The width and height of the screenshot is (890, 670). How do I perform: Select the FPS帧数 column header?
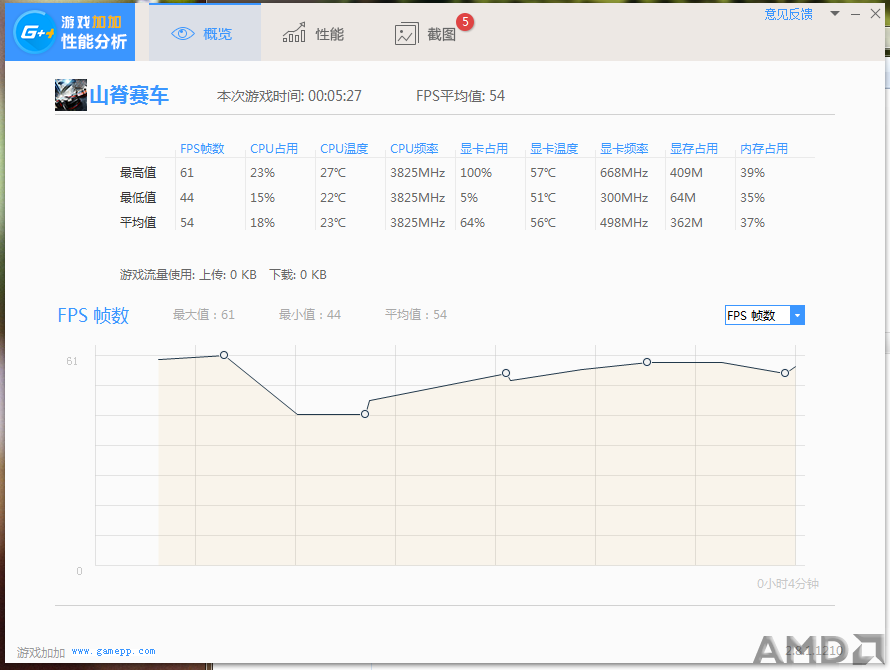pyautogui.click(x=202, y=149)
